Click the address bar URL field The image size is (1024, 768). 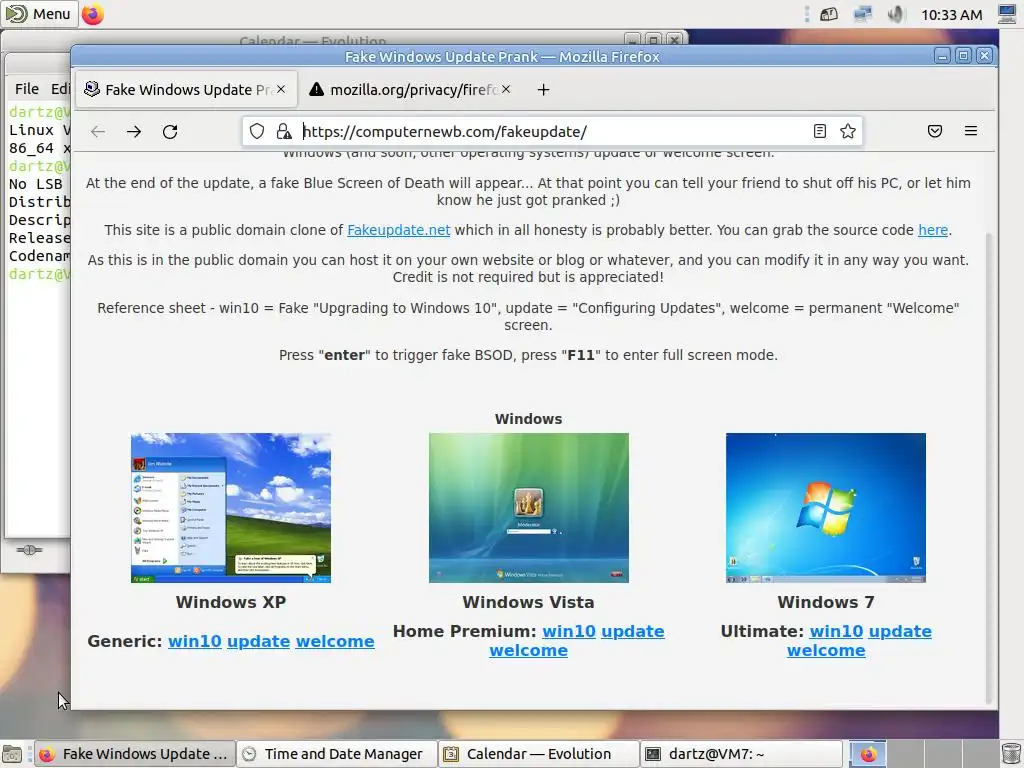552,132
